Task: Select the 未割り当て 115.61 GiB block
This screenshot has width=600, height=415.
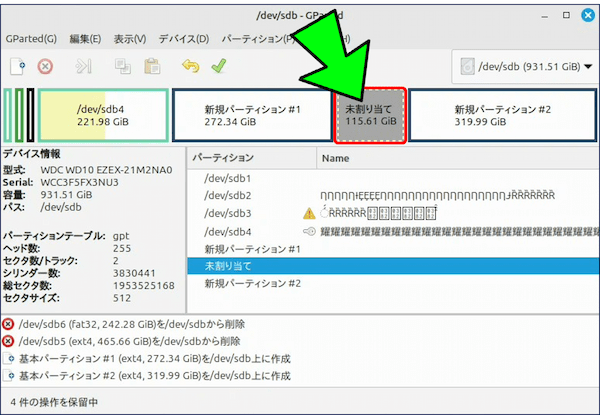Action: (370, 115)
